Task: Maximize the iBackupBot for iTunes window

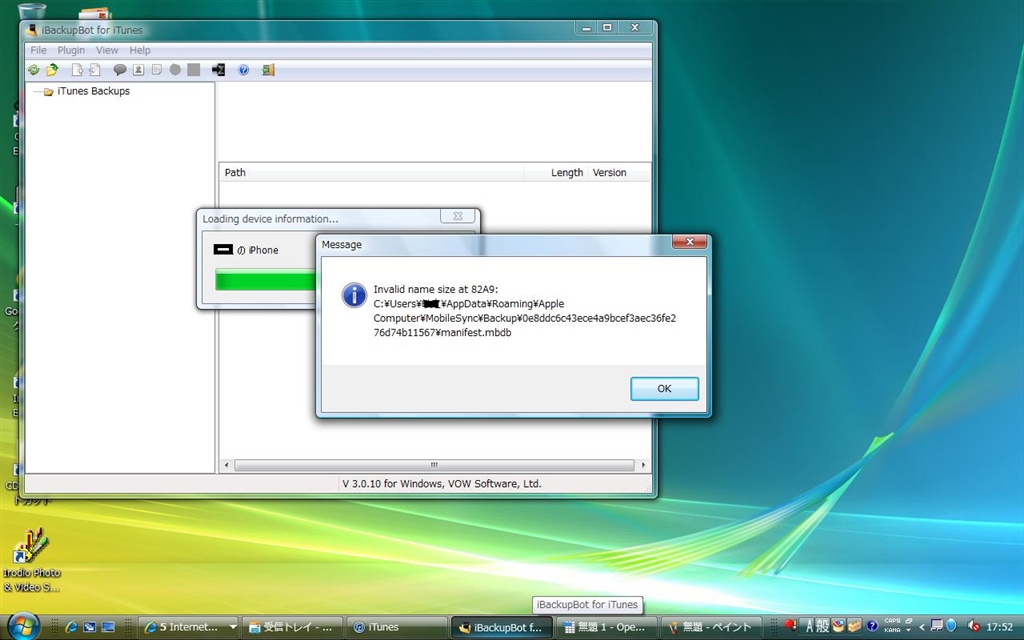Action: click(x=607, y=27)
